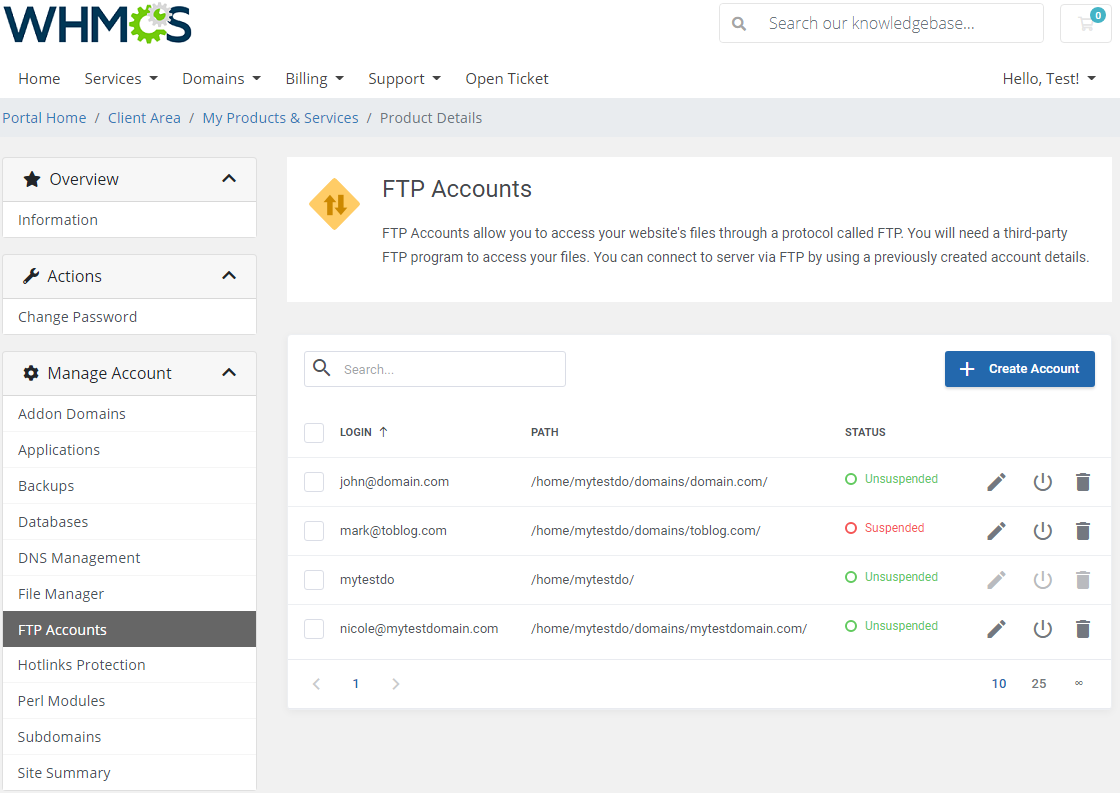Image resolution: width=1120 pixels, height=793 pixels.
Task: Click the knowledgebase search magnifier icon
Action: [739, 24]
